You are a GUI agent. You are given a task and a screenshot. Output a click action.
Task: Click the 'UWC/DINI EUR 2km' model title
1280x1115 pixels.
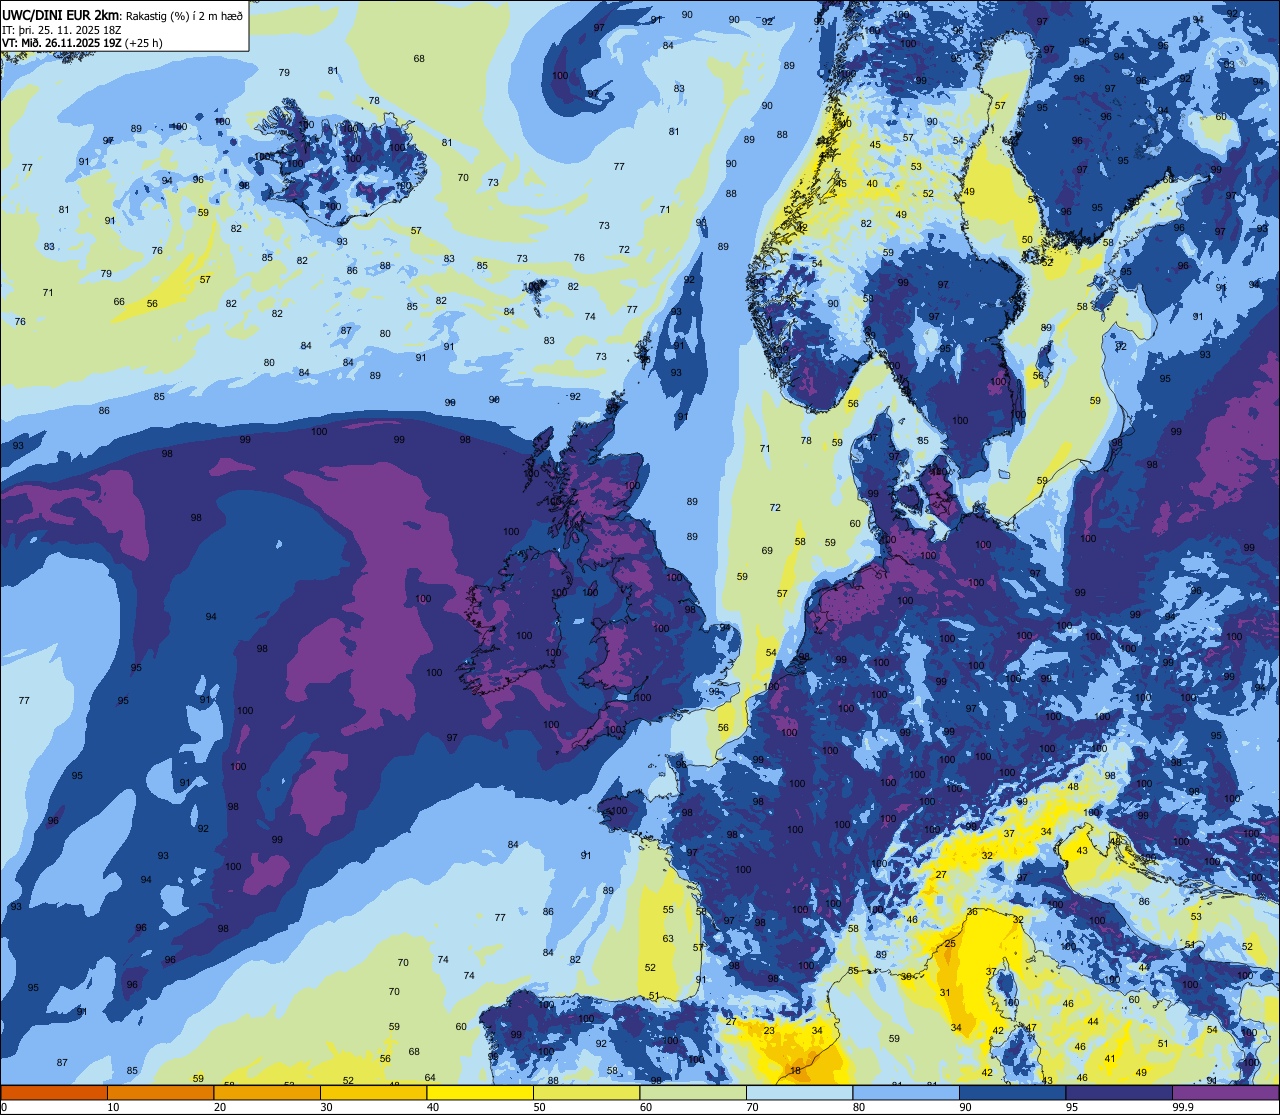61,14
